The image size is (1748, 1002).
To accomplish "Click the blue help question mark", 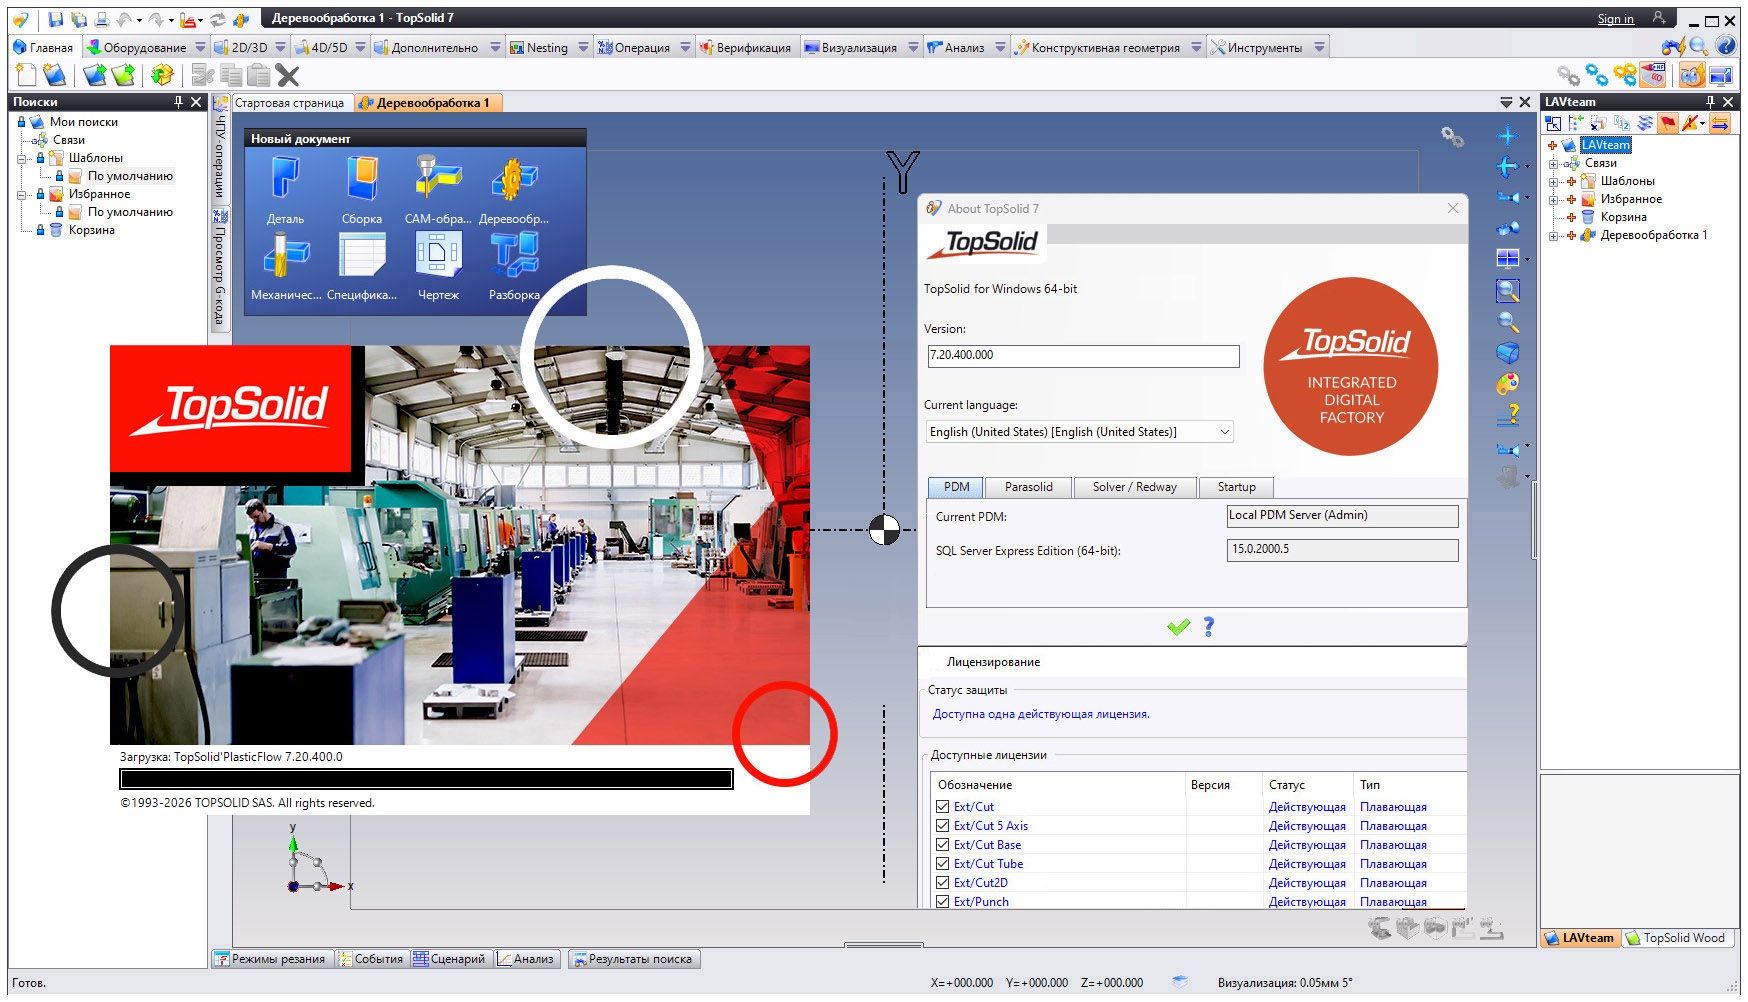I will (x=1209, y=627).
